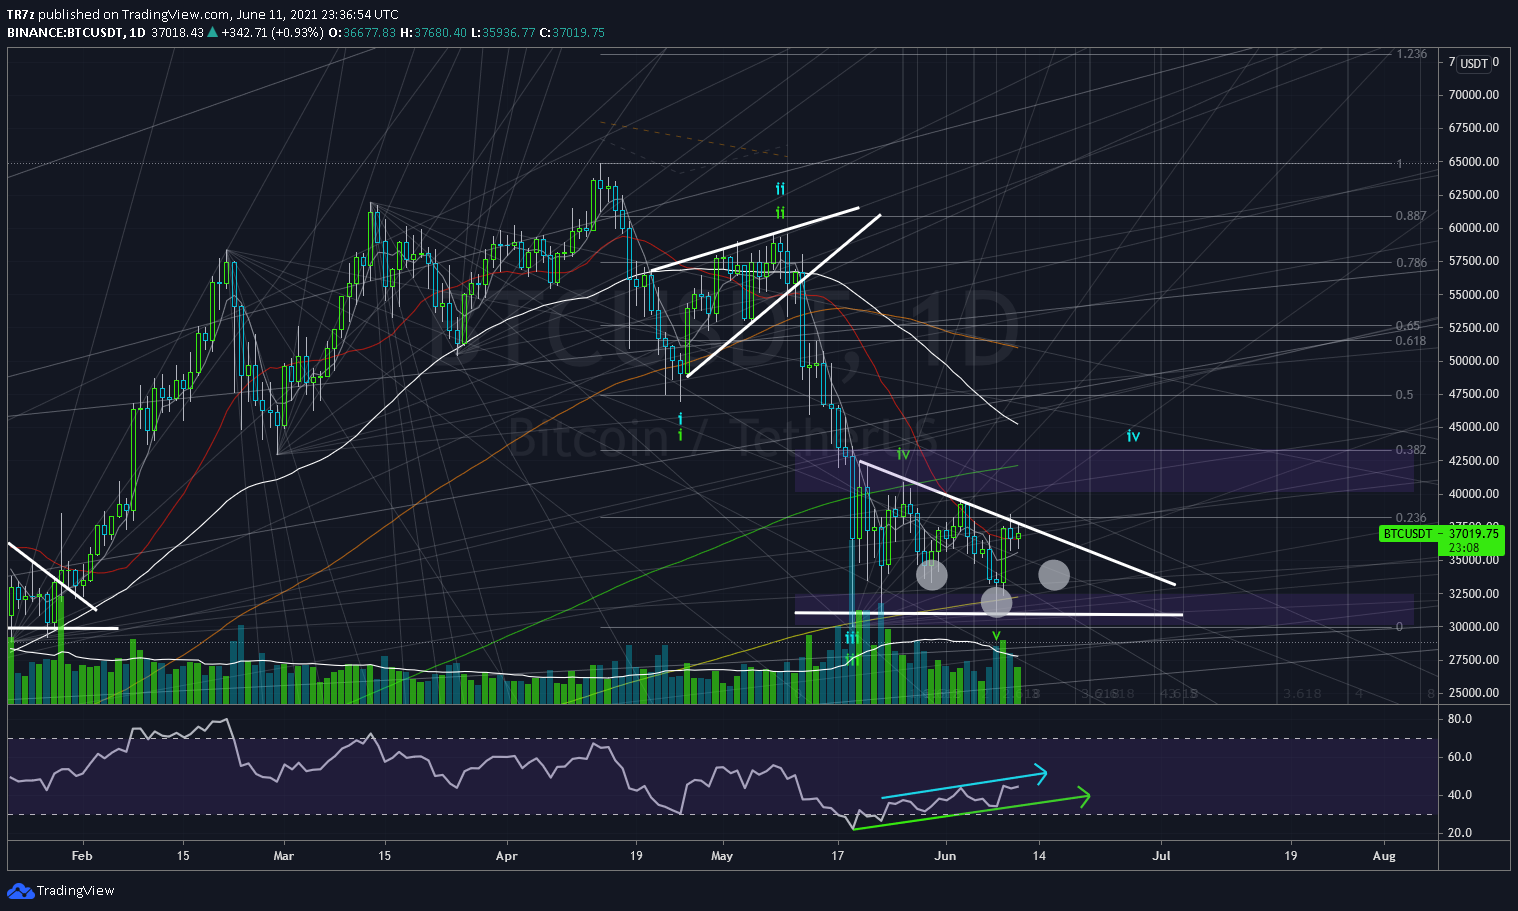
Task: Click the 55000.00 price axis label
Action: pyautogui.click(x=1473, y=295)
